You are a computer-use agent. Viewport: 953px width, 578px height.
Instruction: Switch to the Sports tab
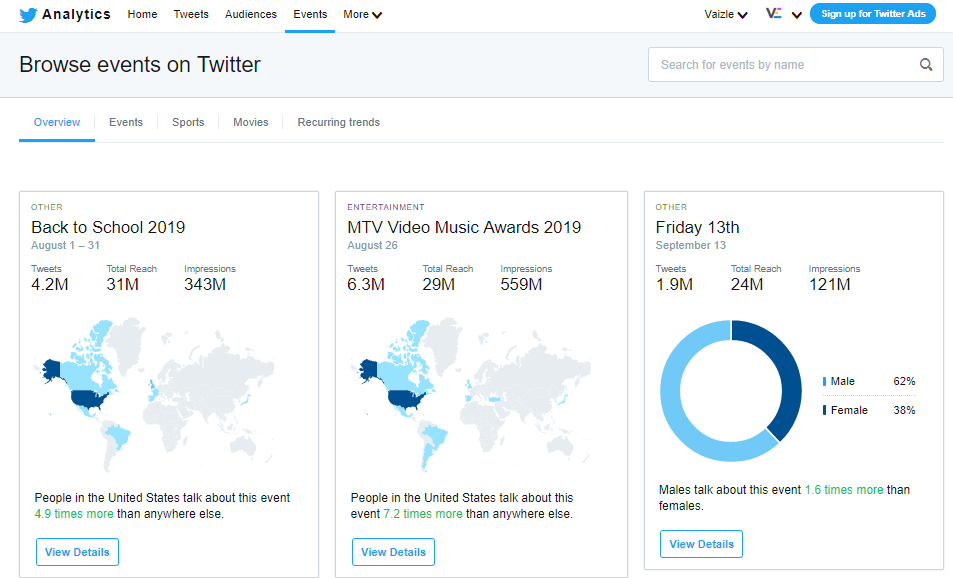click(188, 122)
